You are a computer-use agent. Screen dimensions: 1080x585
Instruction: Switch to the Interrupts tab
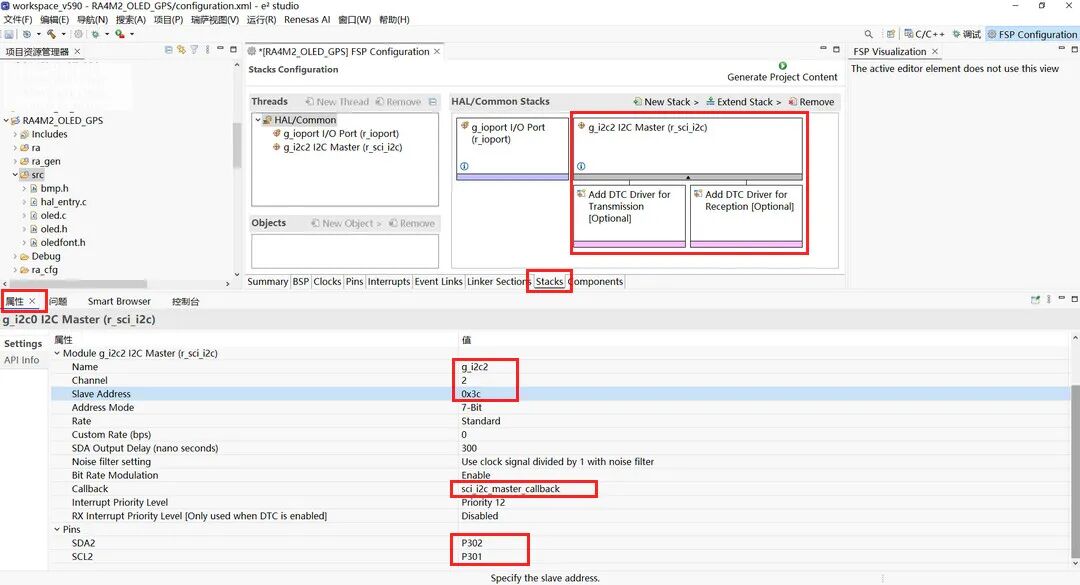point(388,281)
